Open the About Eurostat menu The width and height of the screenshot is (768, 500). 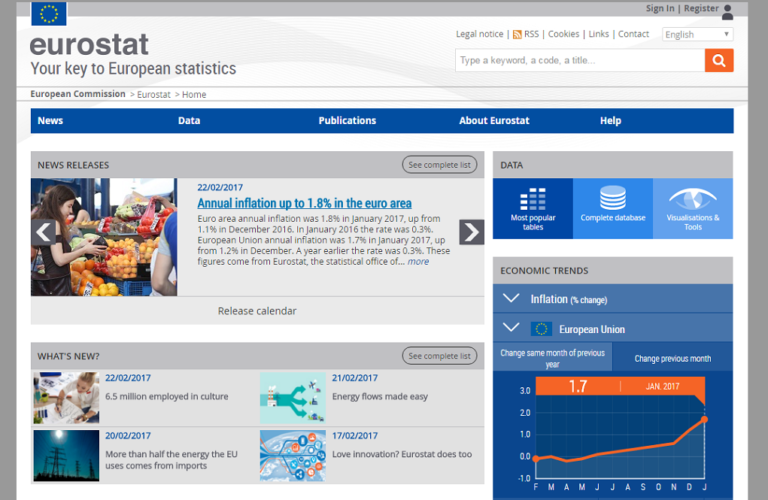494,120
